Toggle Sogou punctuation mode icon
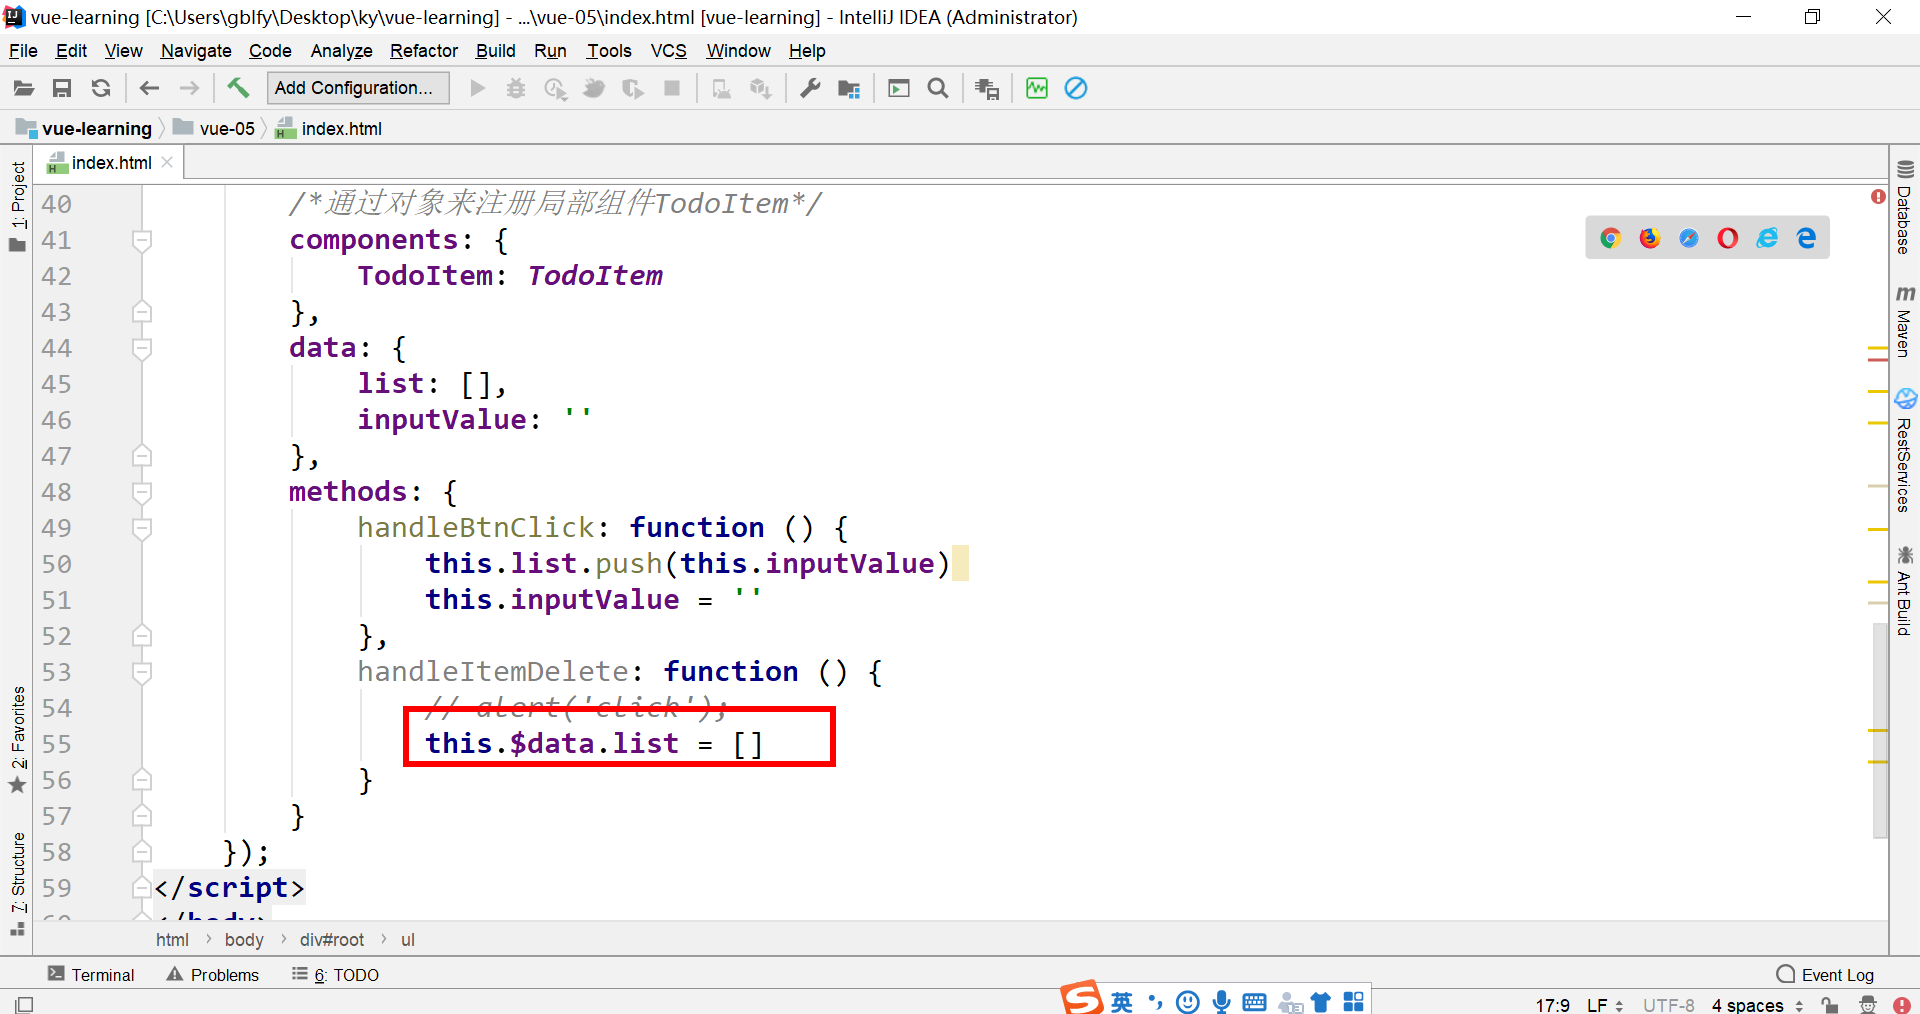Screen dimensions: 1920x1014 (x=1156, y=1002)
